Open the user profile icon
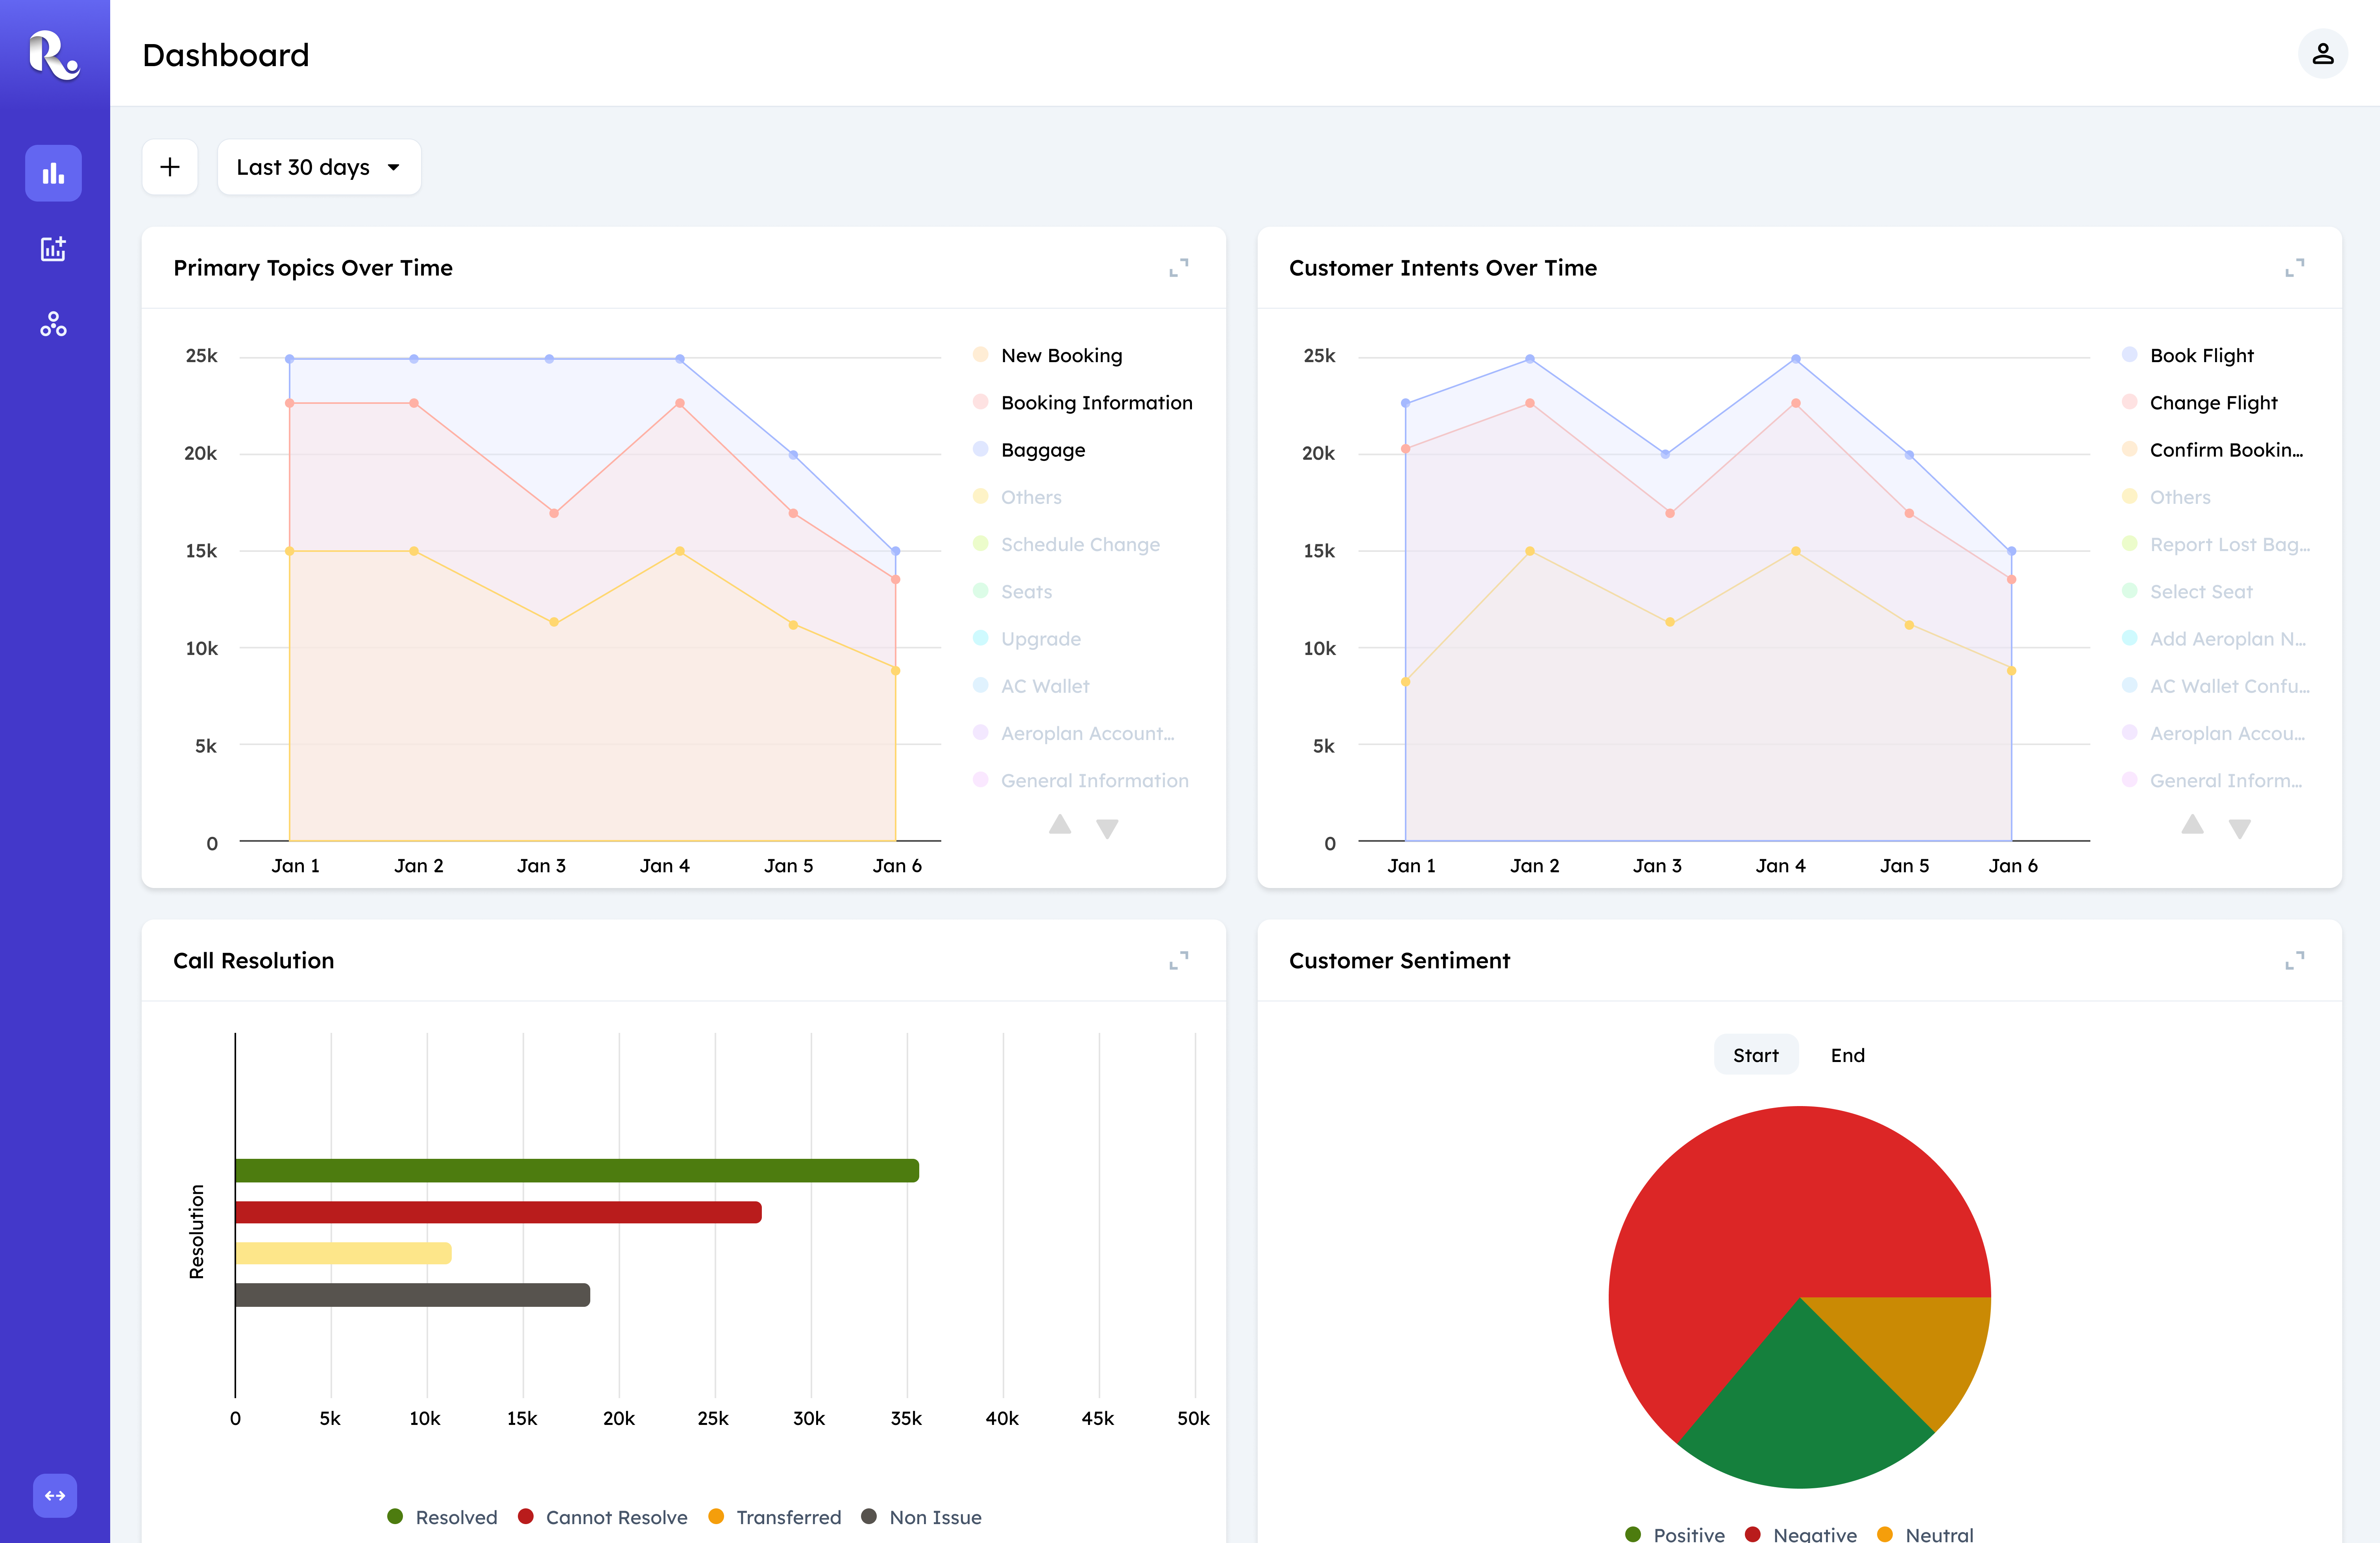2380x1543 pixels. [x=2322, y=54]
